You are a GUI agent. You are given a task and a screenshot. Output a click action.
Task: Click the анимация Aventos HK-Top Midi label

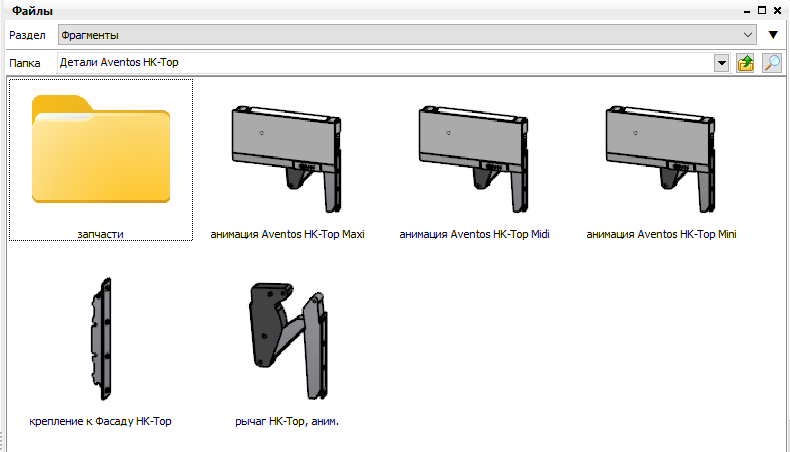pos(474,234)
